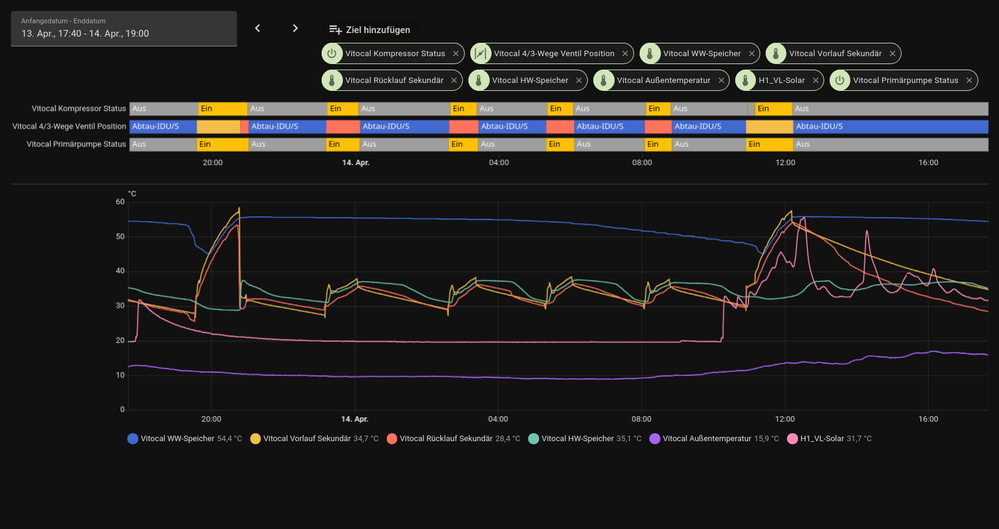
Task: Click the power icon on Vitocal Kompressor Status chip
Action: click(331, 54)
